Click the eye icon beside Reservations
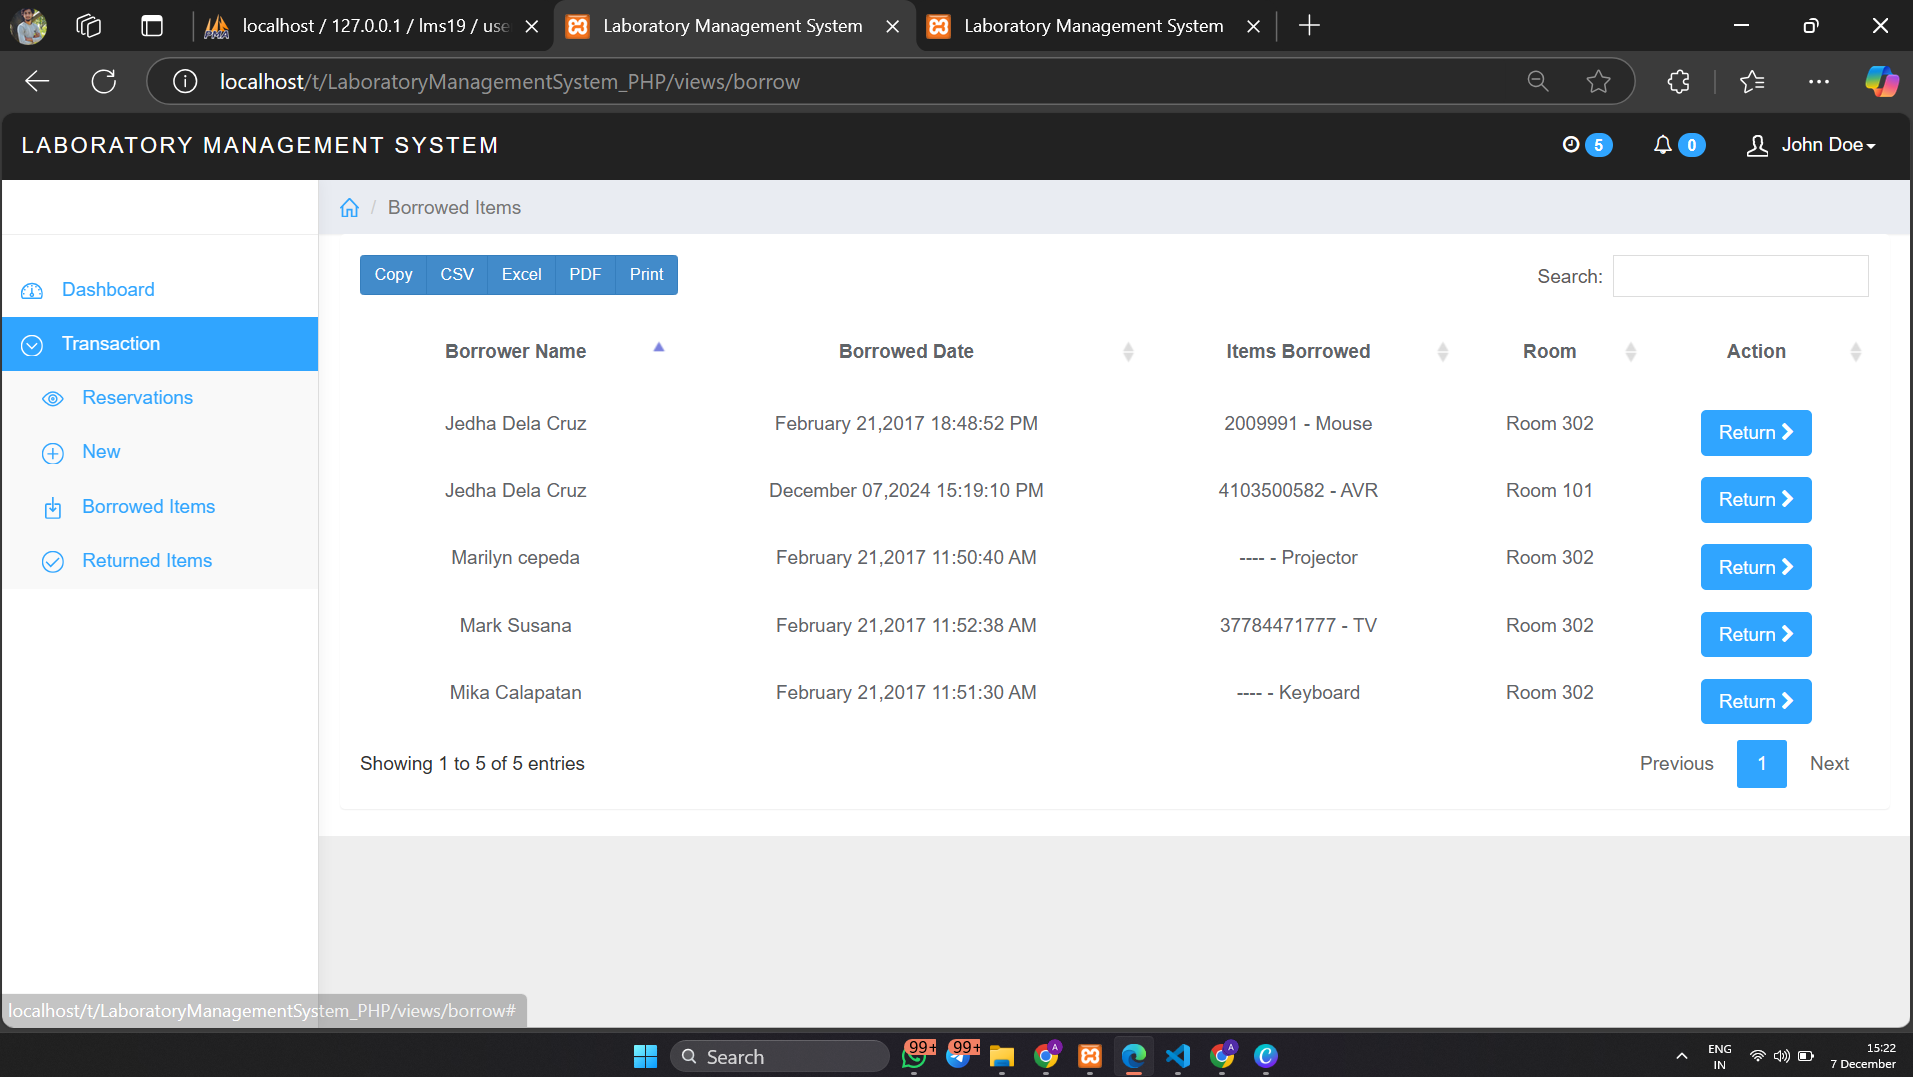Viewport: 1913px width, 1077px height. [52, 398]
